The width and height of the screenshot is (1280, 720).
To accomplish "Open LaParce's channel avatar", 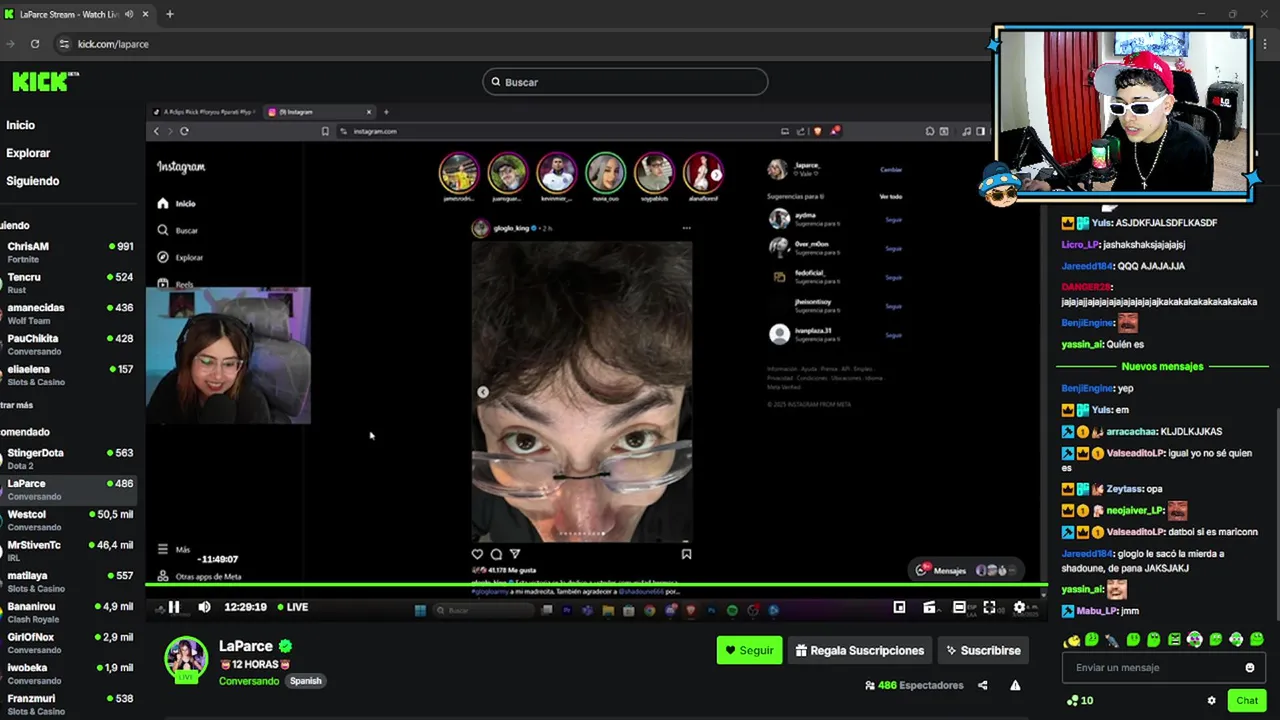I will click(185, 658).
